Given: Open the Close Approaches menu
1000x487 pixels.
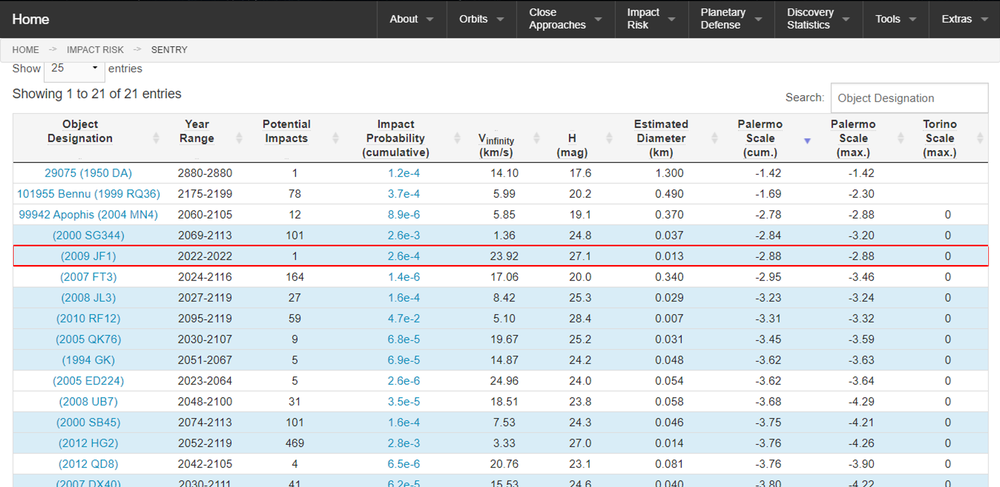Looking at the screenshot, I should [565, 19].
